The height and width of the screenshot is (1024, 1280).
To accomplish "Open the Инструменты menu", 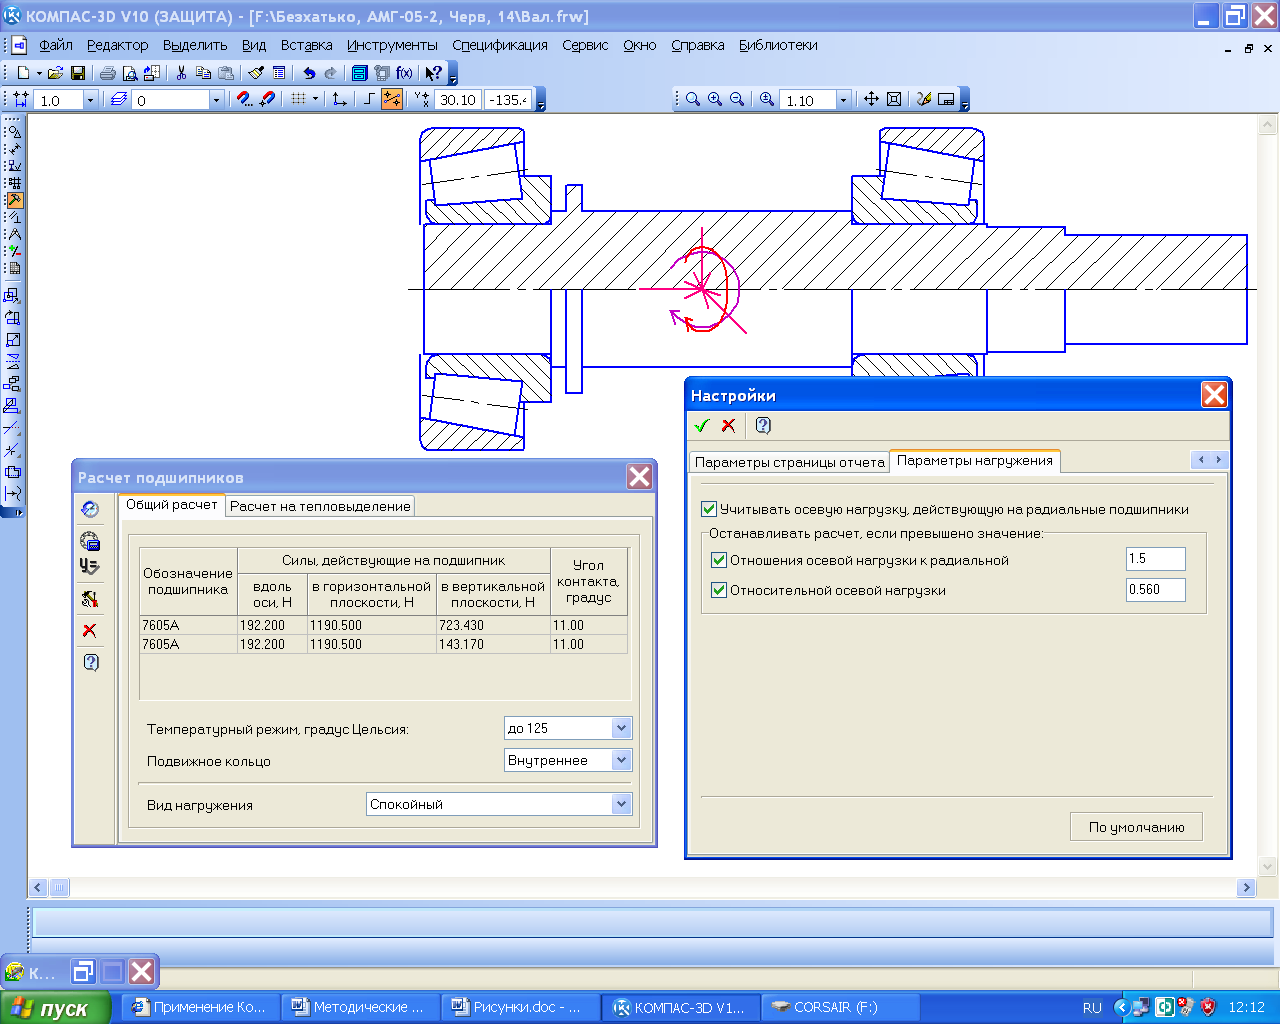I will pos(392,45).
